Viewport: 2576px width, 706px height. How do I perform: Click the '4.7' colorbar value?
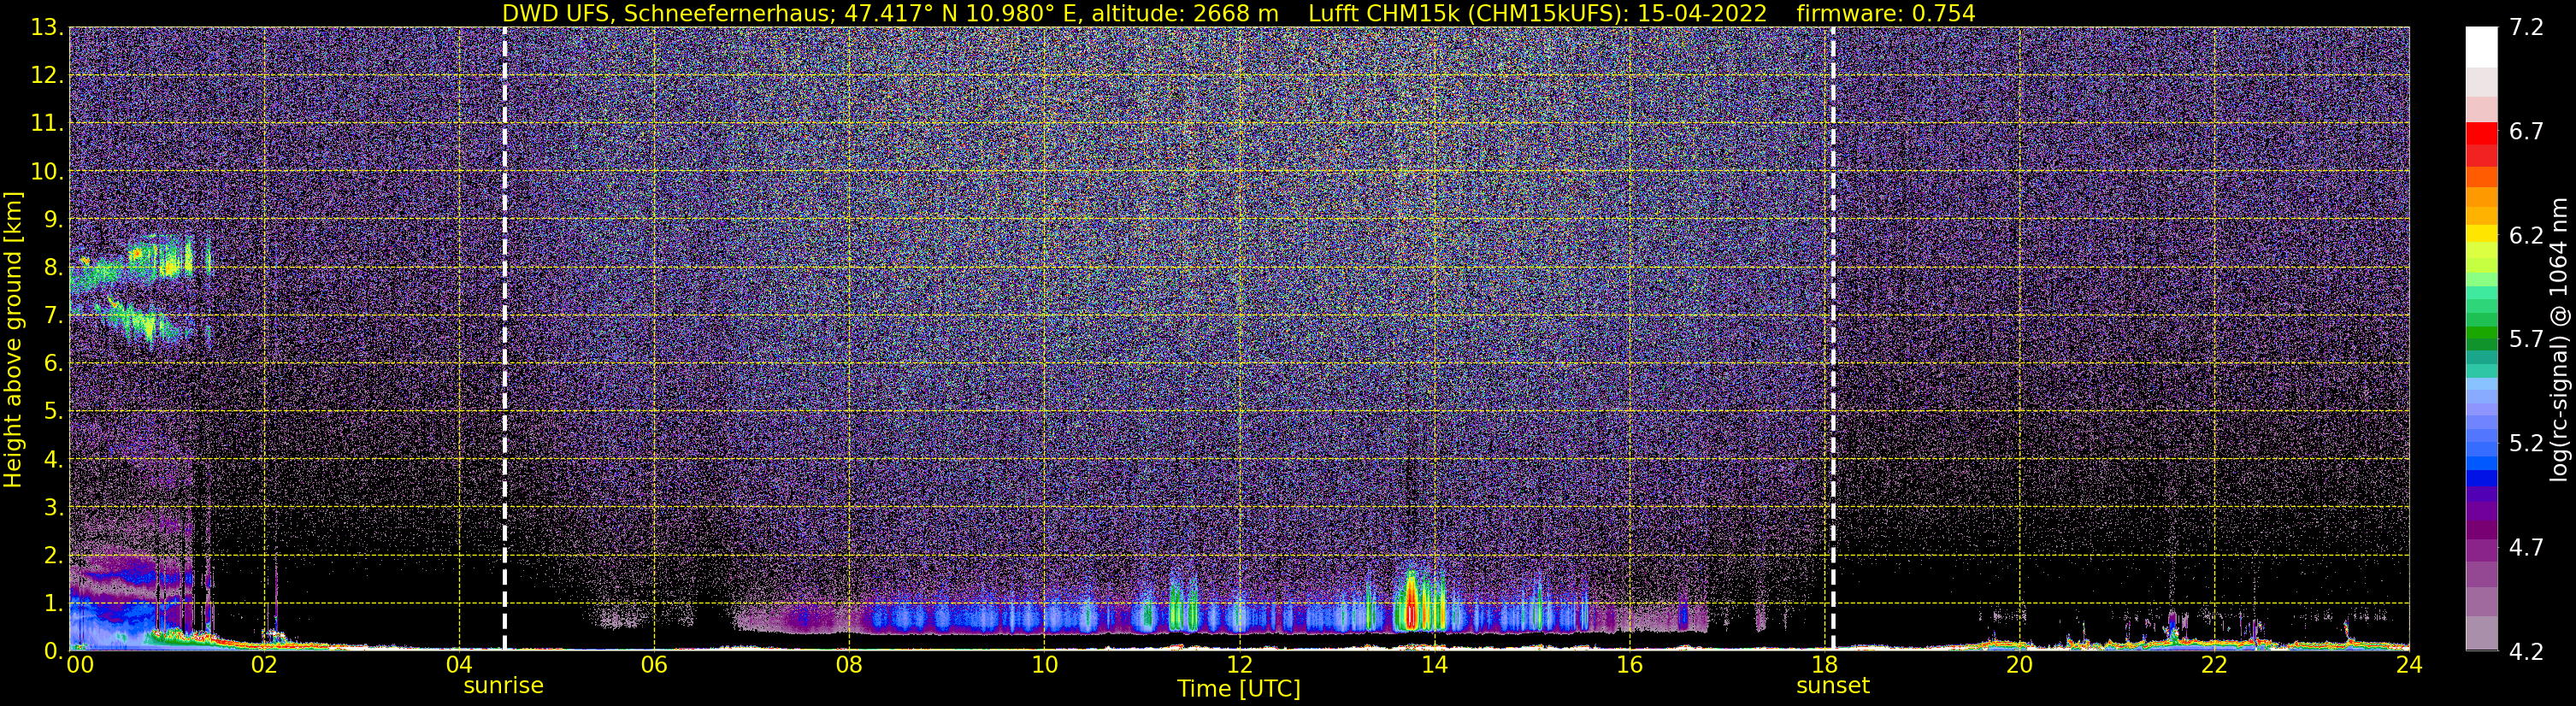click(2526, 548)
